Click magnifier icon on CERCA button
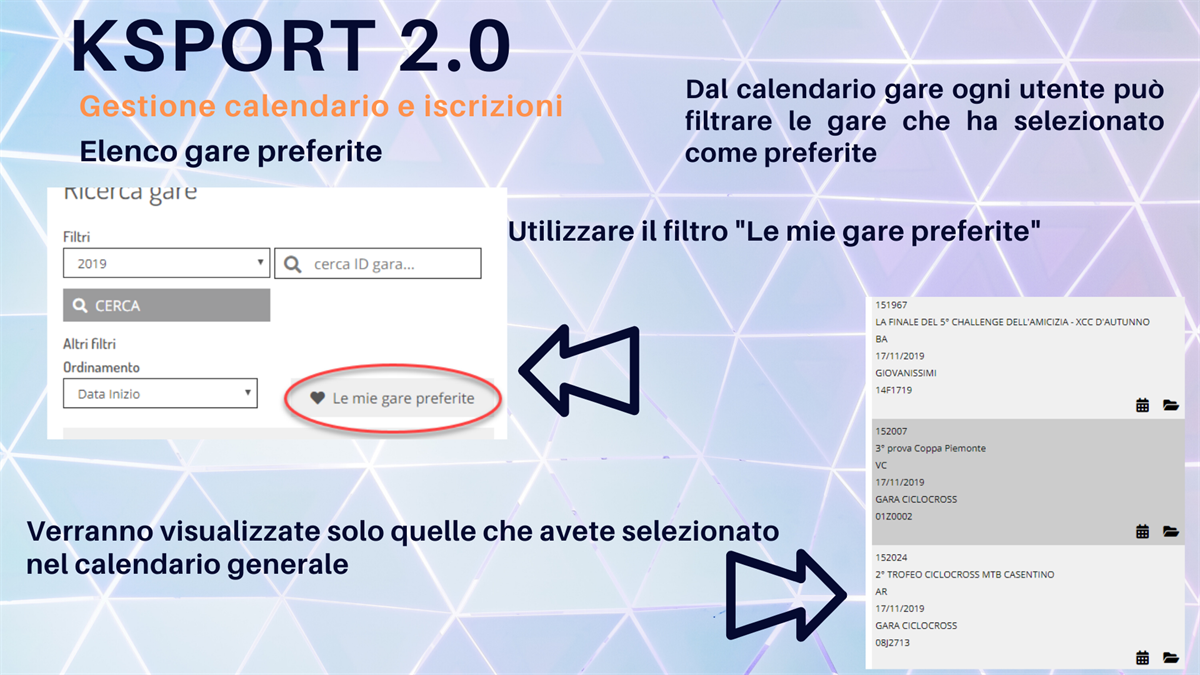The height and width of the screenshot is (675, 1200). (x=81, y=306)
